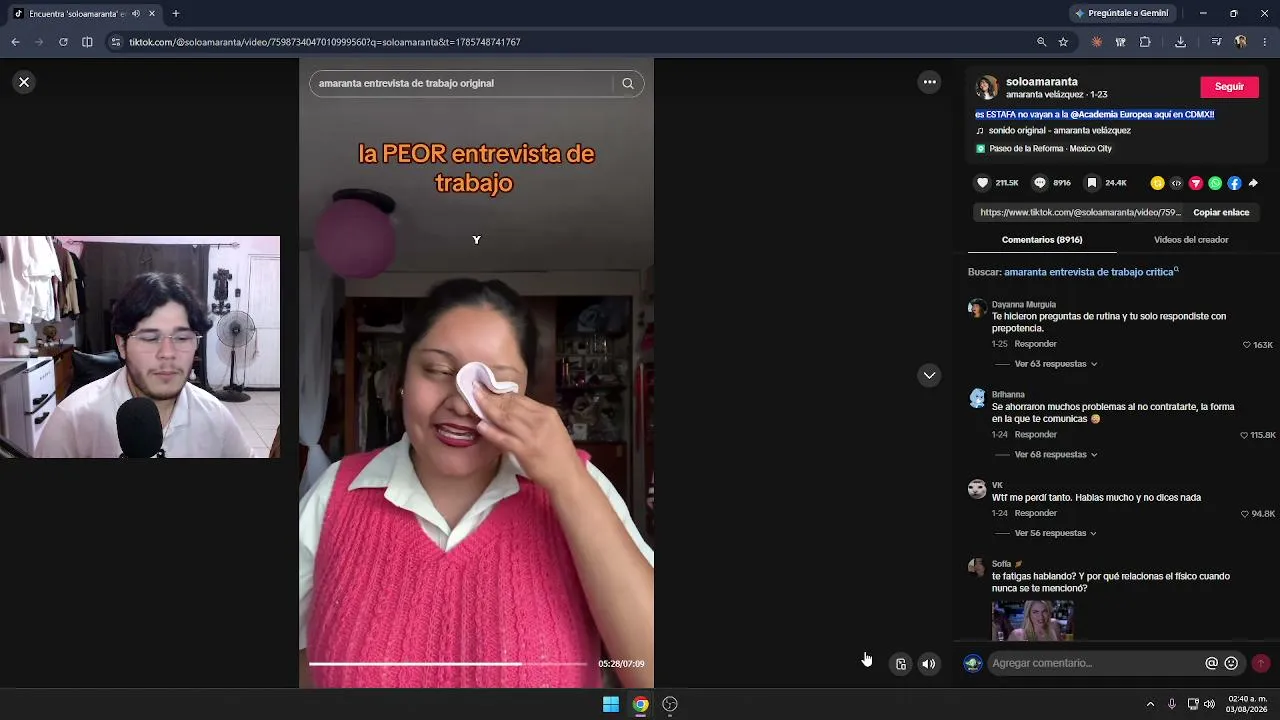Click the Chrome address bar URL
The height and width of the screenshot is (720, 1280).
(x=325, y=42)
